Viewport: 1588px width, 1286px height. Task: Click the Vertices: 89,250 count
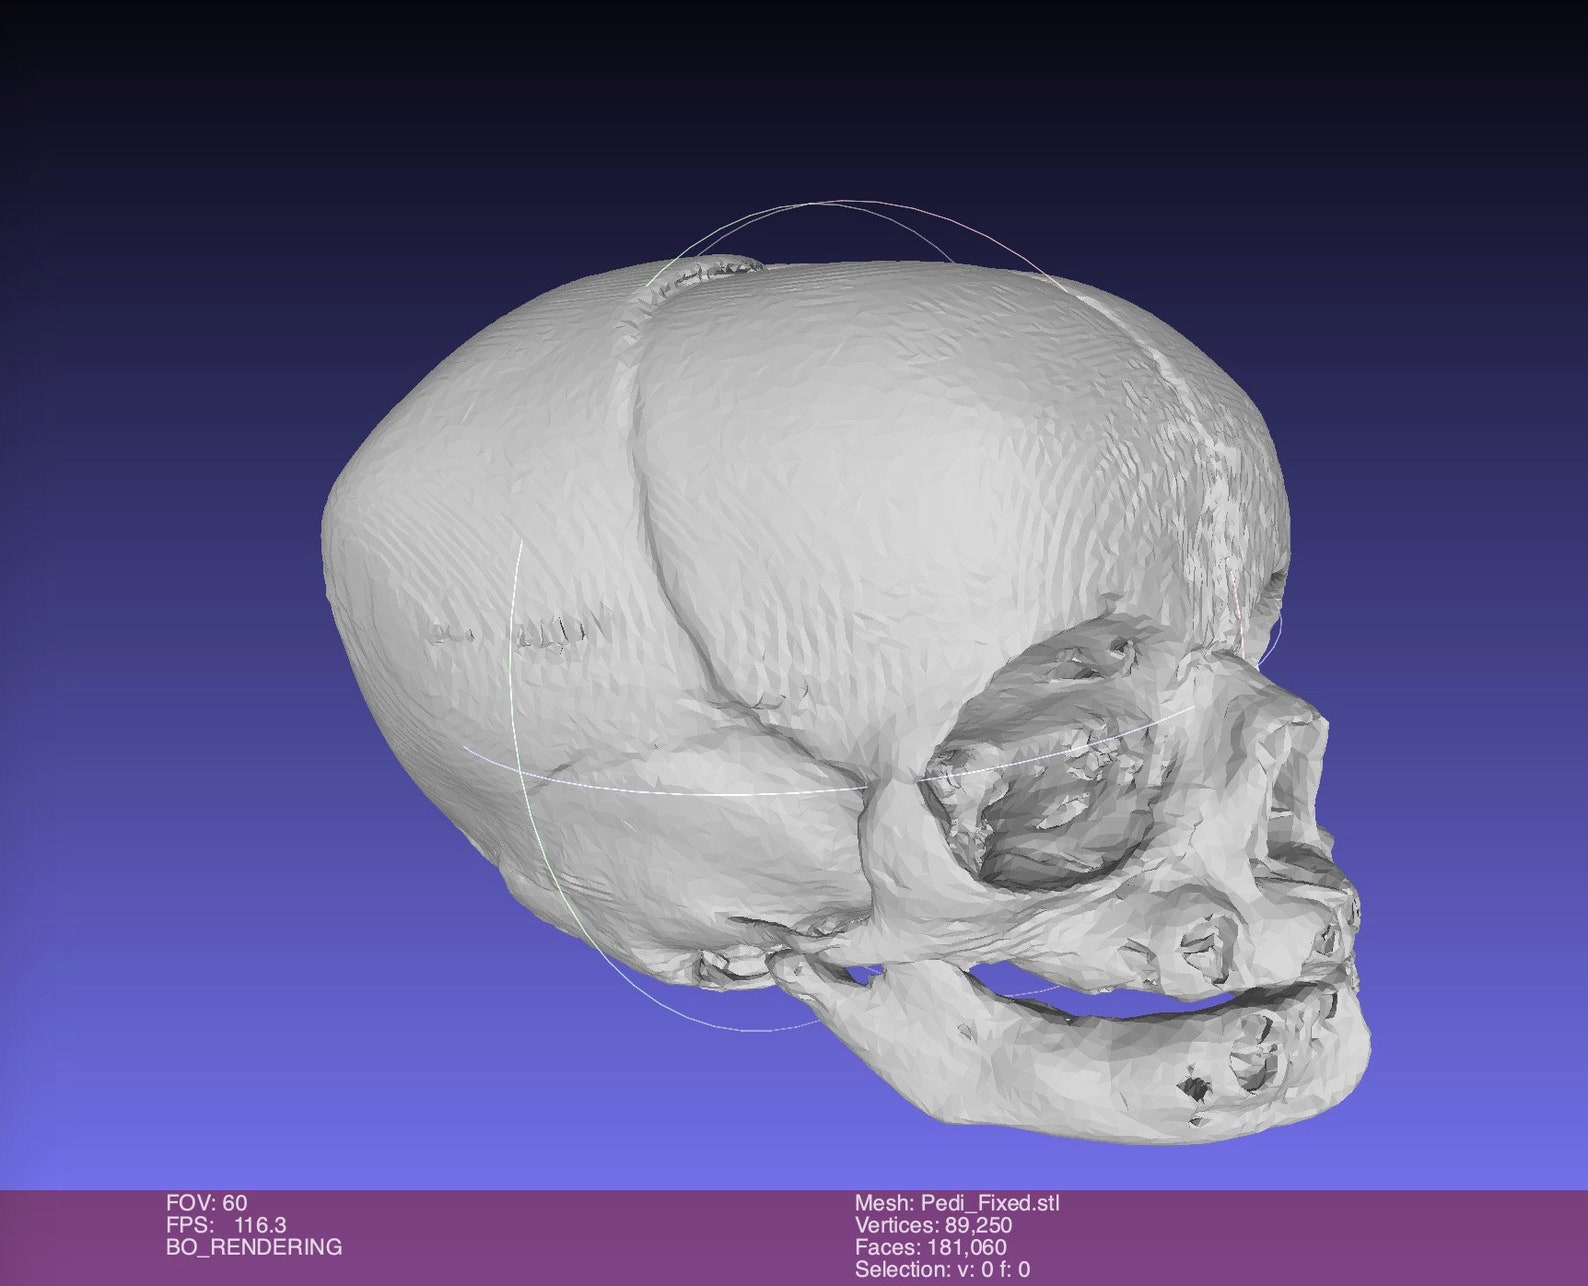point(933,1225)
